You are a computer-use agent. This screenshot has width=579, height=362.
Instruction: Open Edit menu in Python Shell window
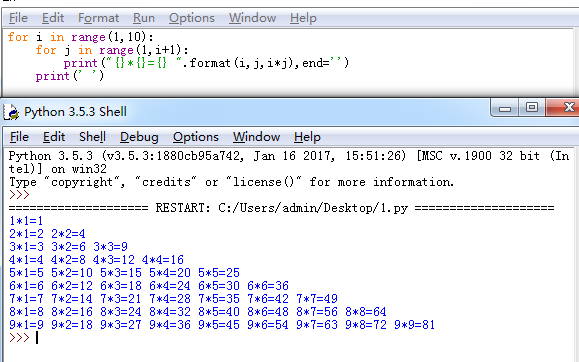tap(54, 137)
